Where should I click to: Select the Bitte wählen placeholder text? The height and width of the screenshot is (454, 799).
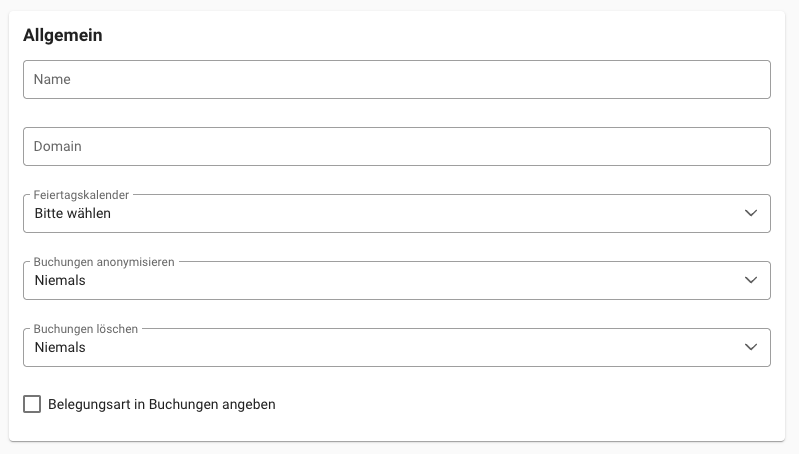[72, 214]
